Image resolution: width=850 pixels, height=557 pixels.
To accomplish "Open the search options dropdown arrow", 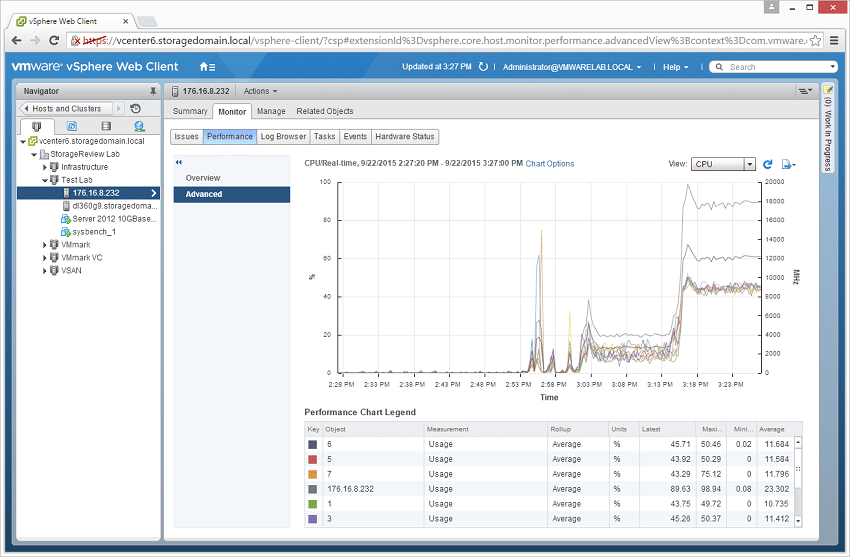I will 833,67.
